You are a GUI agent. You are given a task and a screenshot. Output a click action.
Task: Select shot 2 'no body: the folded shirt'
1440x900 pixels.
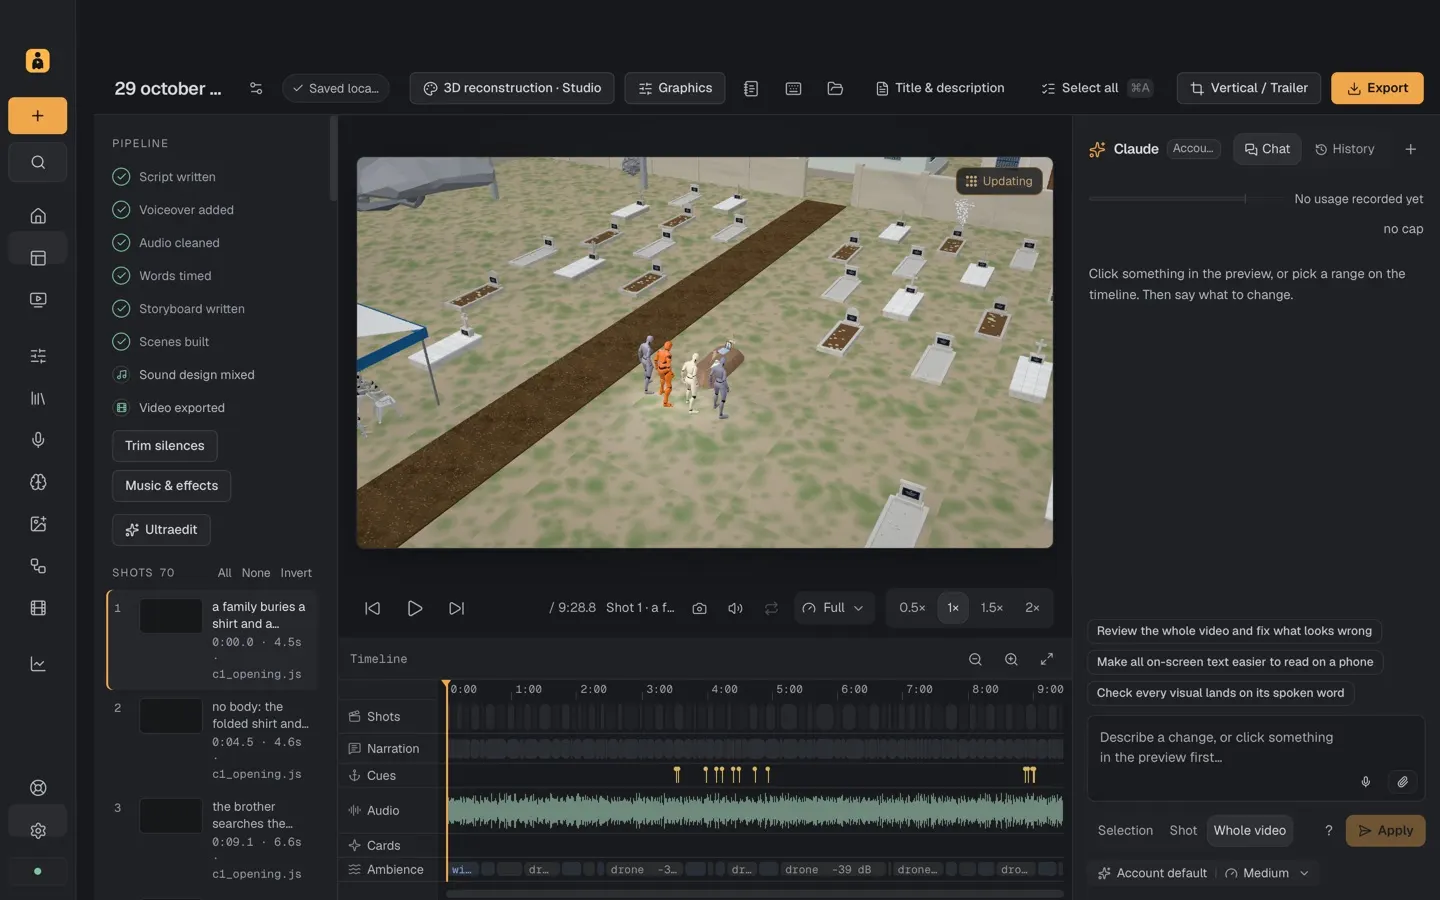(212, 740)
